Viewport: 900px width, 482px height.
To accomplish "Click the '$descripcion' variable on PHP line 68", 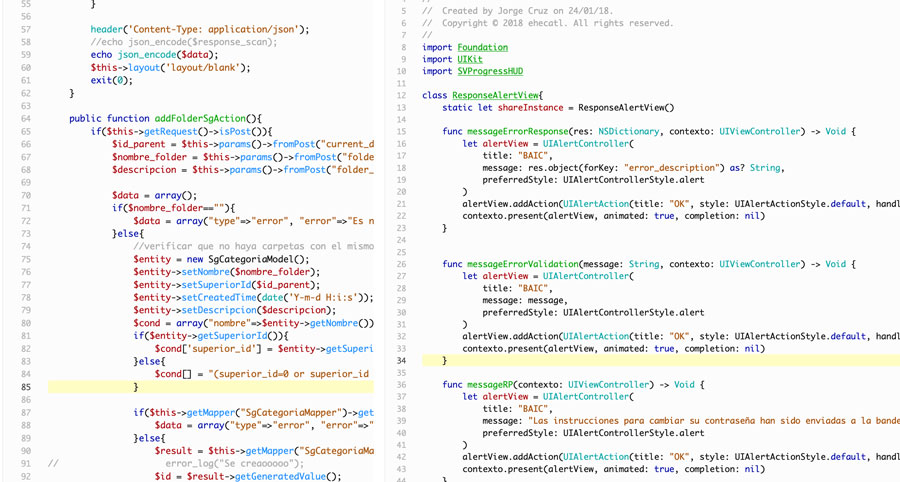I will pos(144,170).
